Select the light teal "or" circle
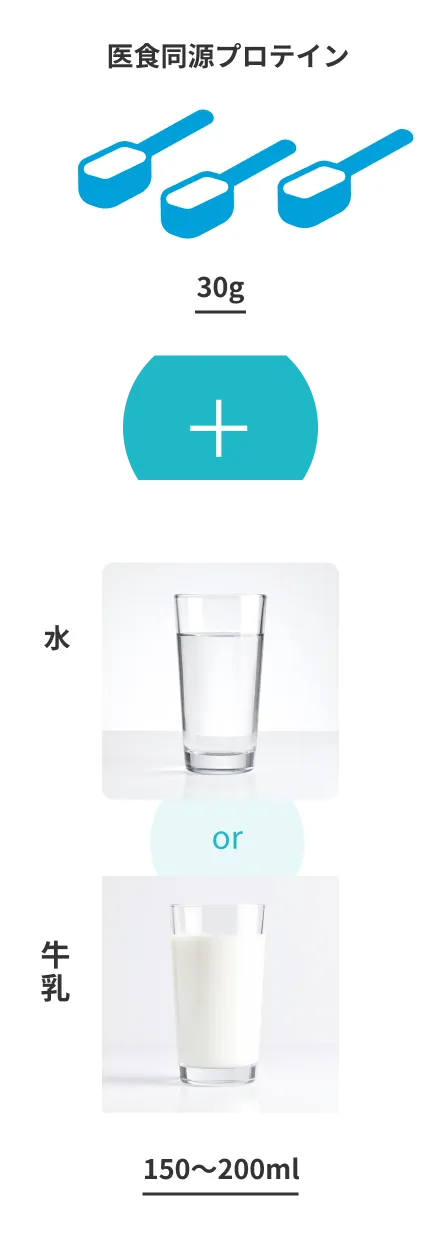441x1241 pixels. click(x=227, y=838)
